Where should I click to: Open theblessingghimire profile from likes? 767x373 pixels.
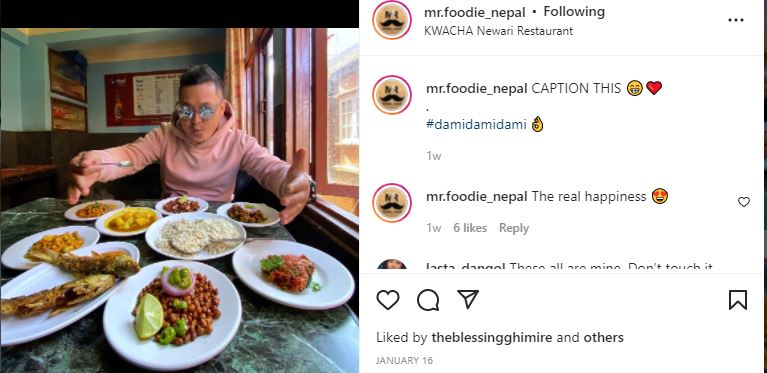point(492,337)
